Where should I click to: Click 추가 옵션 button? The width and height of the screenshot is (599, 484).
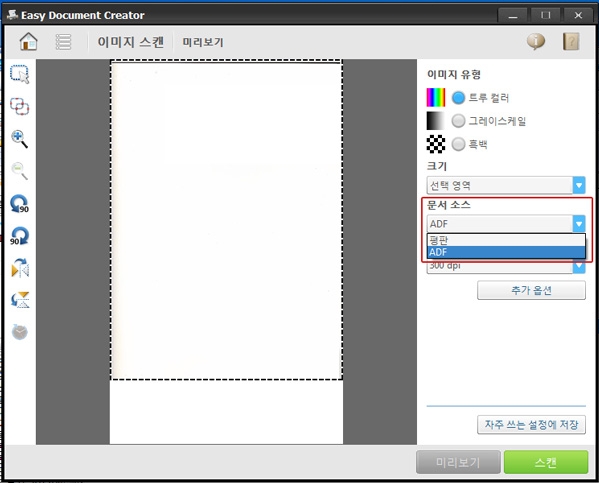(531, 290)
